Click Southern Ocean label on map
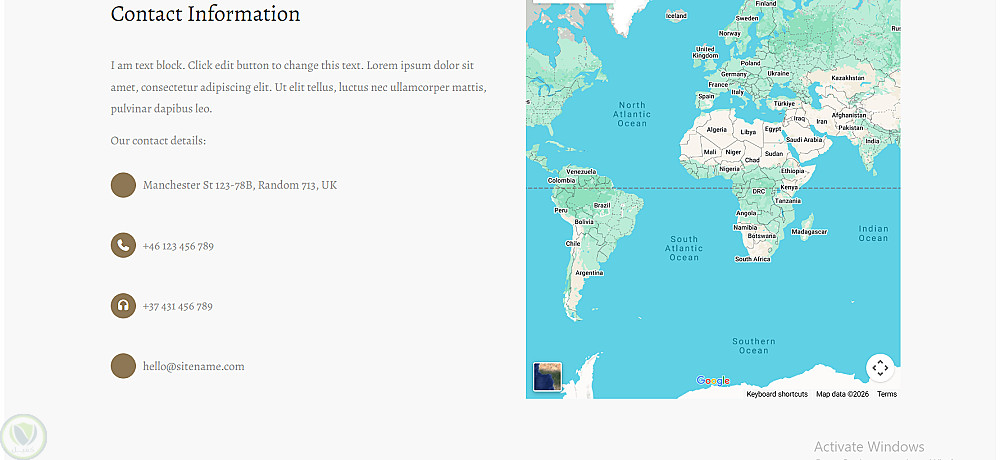1000x460 pixels. click(x=753, y=346)
